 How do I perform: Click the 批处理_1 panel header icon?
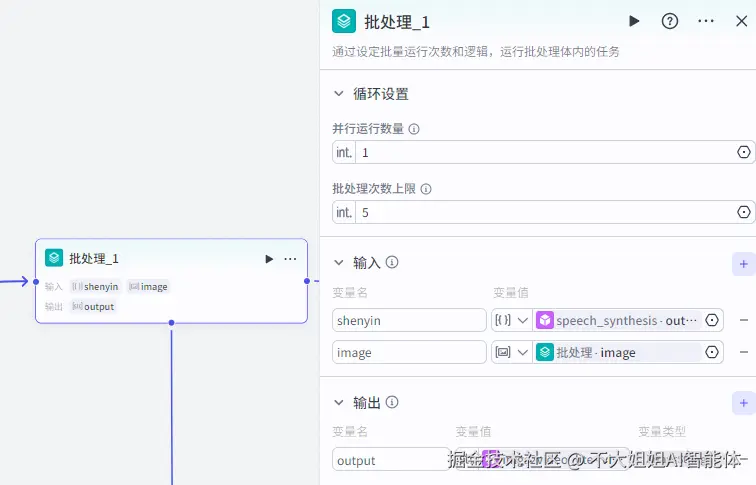(x=344, y=21)
